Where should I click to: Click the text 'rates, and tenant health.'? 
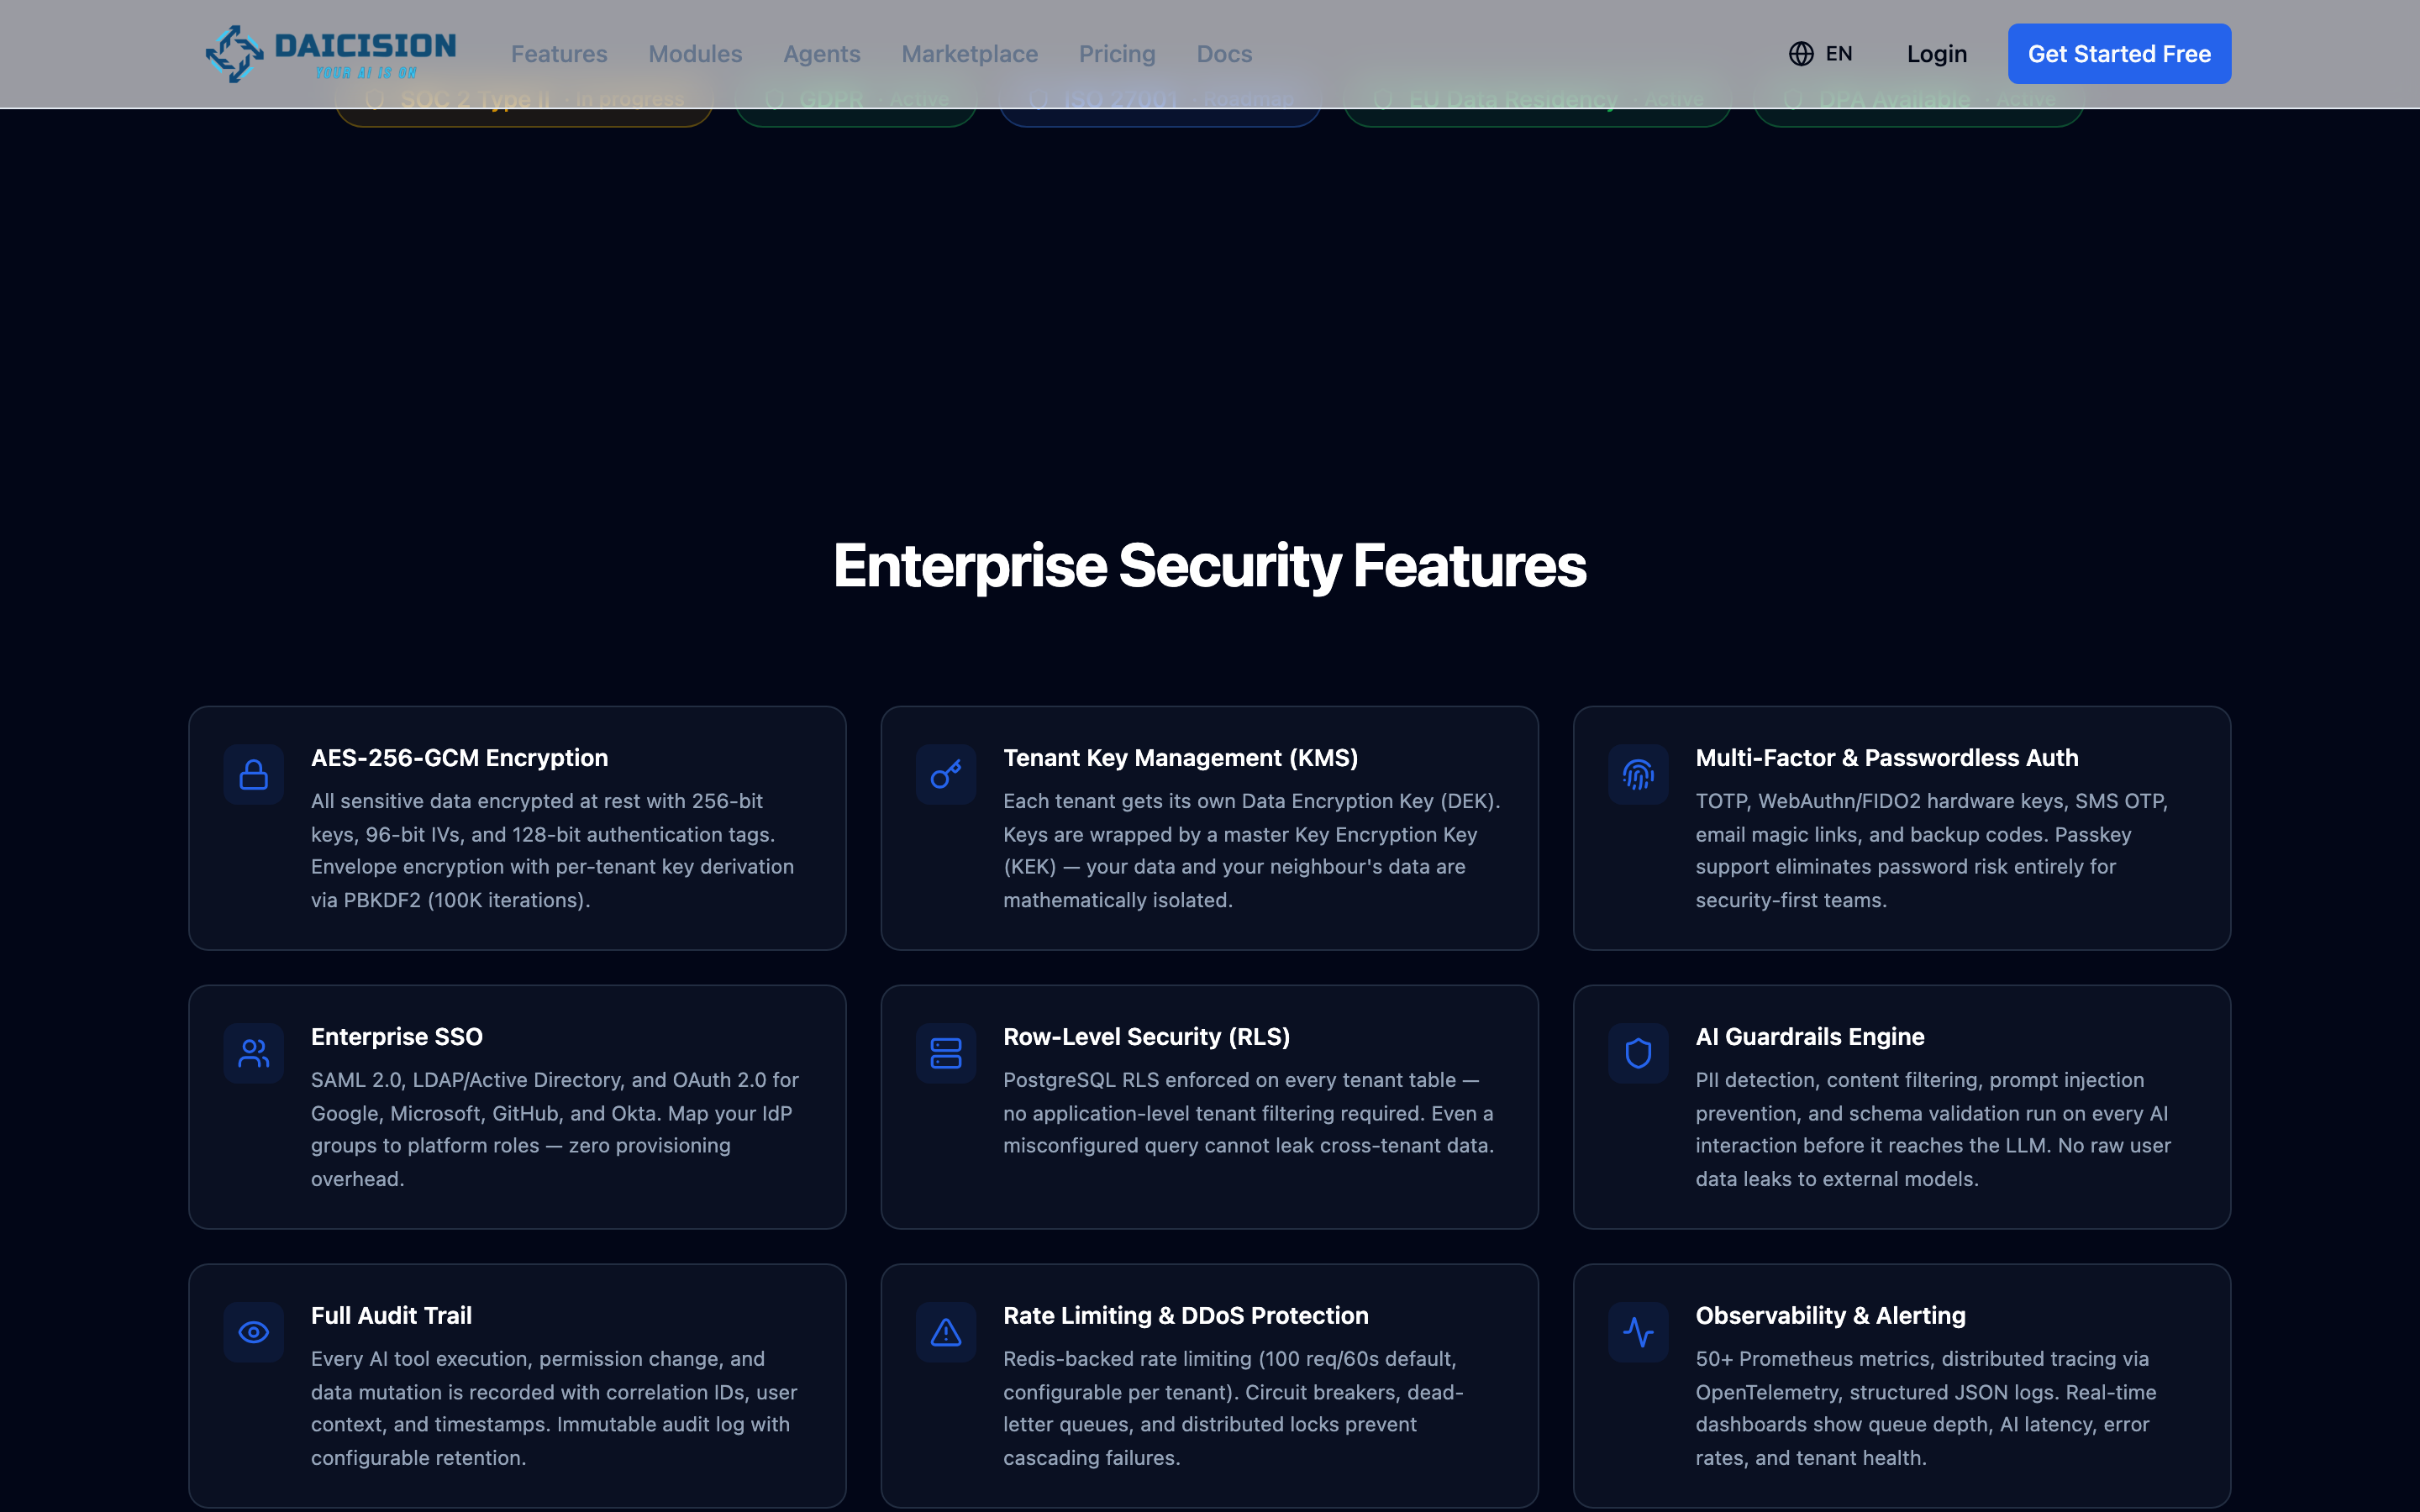point(1810,1458)
